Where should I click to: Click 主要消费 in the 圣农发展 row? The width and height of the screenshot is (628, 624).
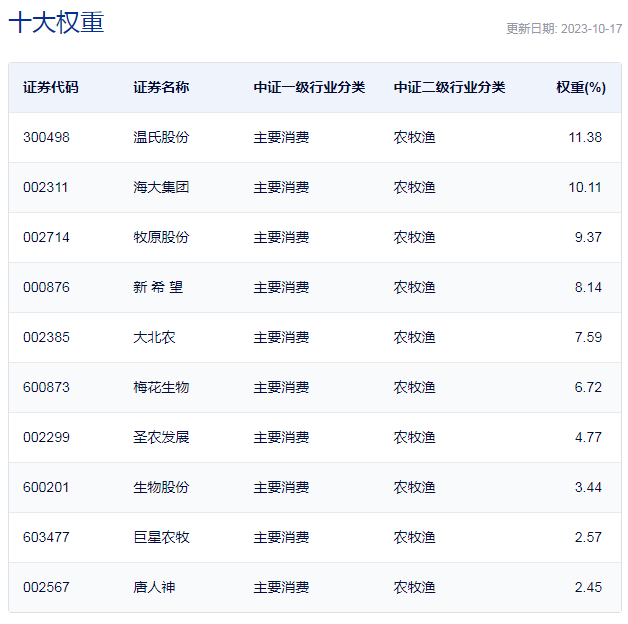281,437
